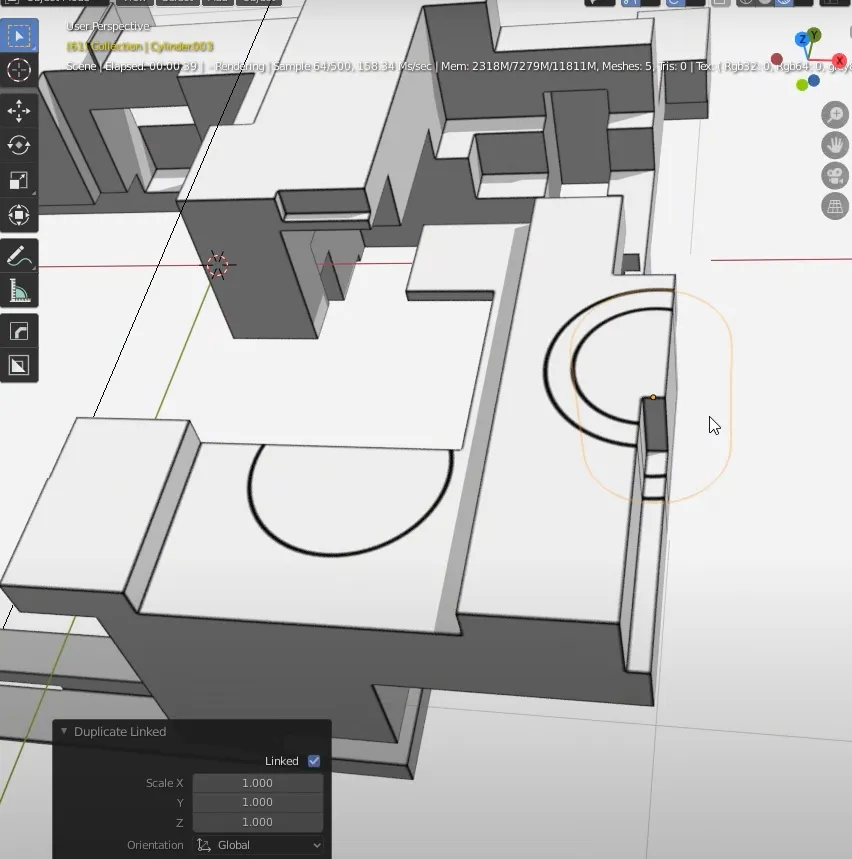Click the diagonal half-filled square tool icon

pos(19,365)
